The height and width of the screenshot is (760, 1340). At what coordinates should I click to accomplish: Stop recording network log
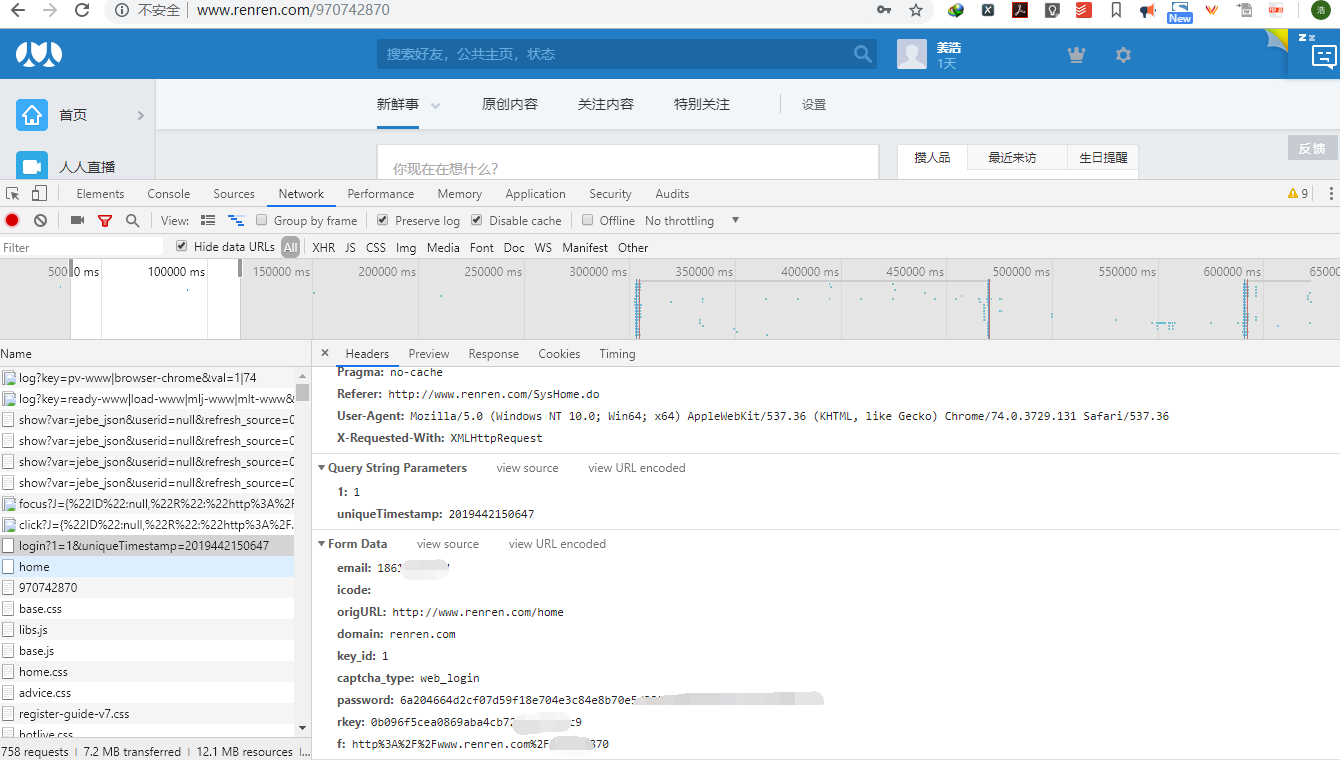(12, 220)
